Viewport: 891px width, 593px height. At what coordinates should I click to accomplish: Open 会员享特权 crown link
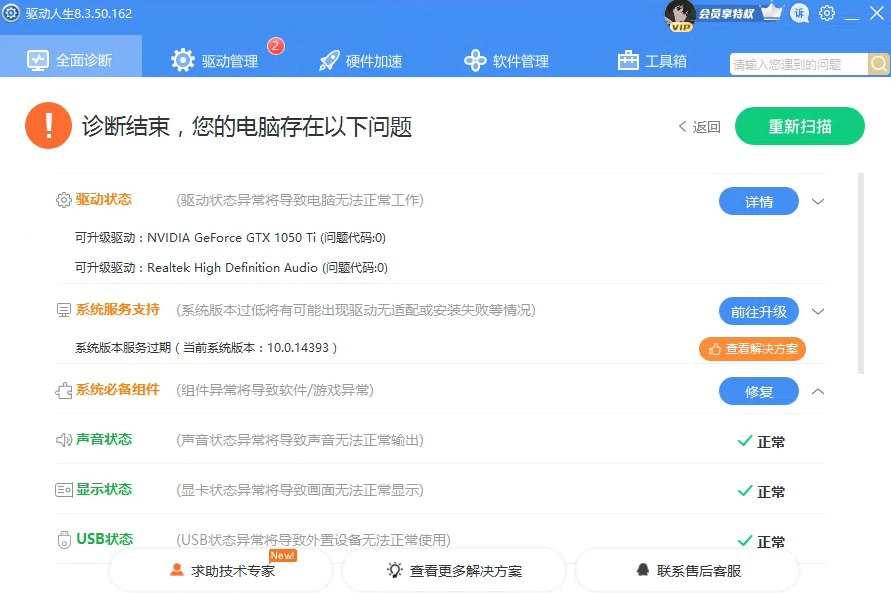pyautogui.click(x=739, y=13)
